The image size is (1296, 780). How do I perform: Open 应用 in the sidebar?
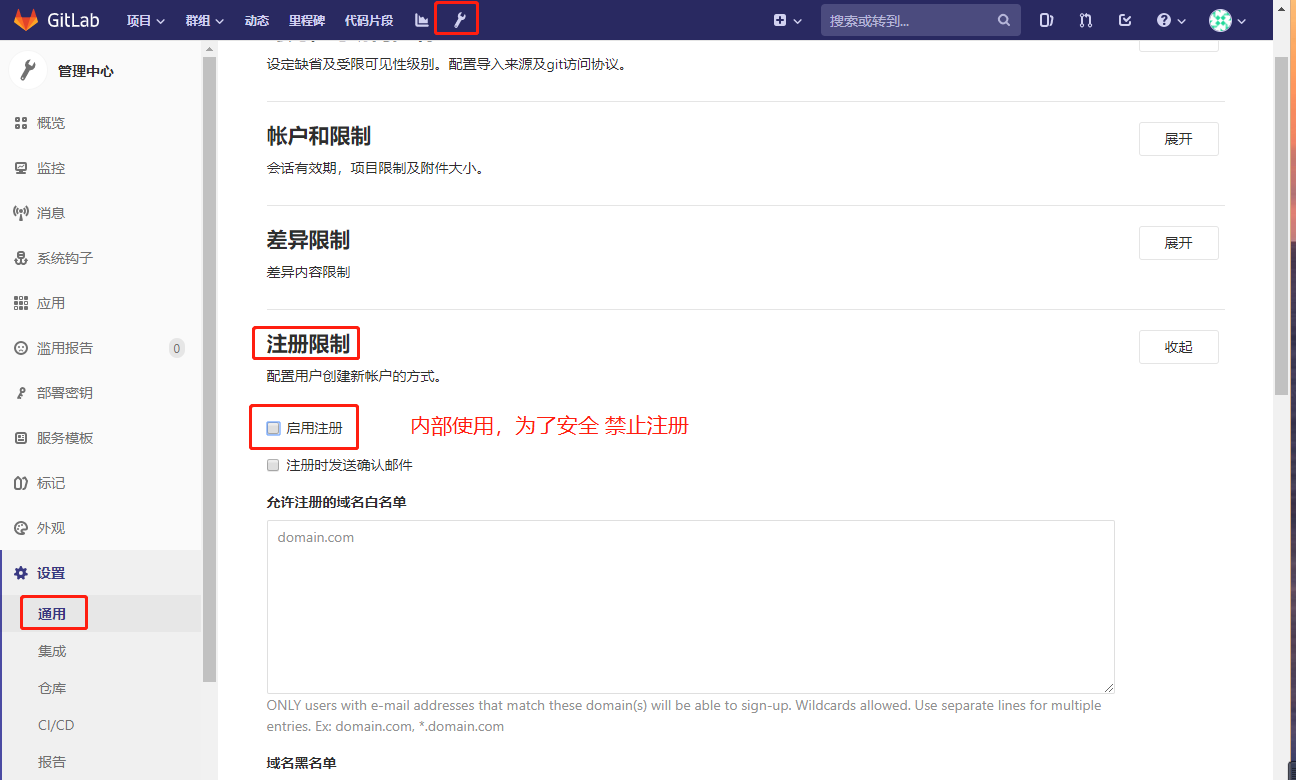pos(51,303)
